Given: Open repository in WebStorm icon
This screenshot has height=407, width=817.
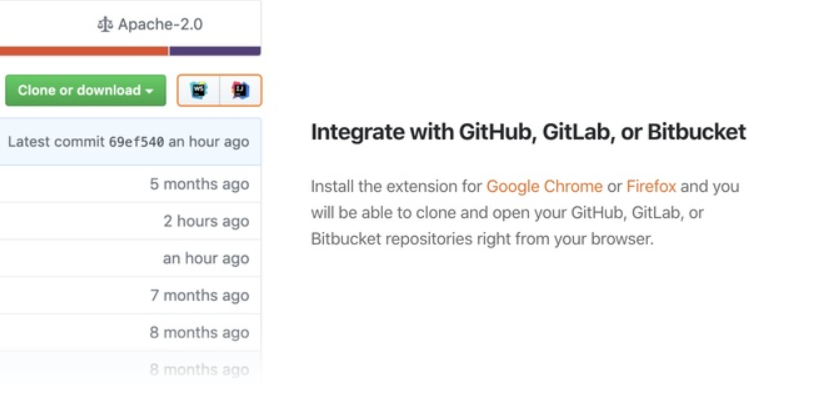Looking at the screenshot, I should point(199,90).
